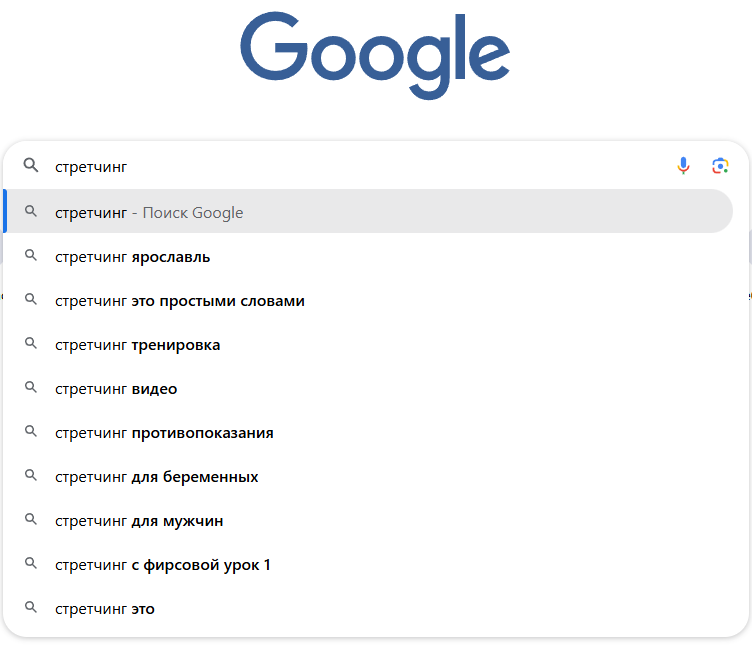Choose the last suggestion 'стретчинг это'
Screen dimensions: 752x648
click(105, 609)
